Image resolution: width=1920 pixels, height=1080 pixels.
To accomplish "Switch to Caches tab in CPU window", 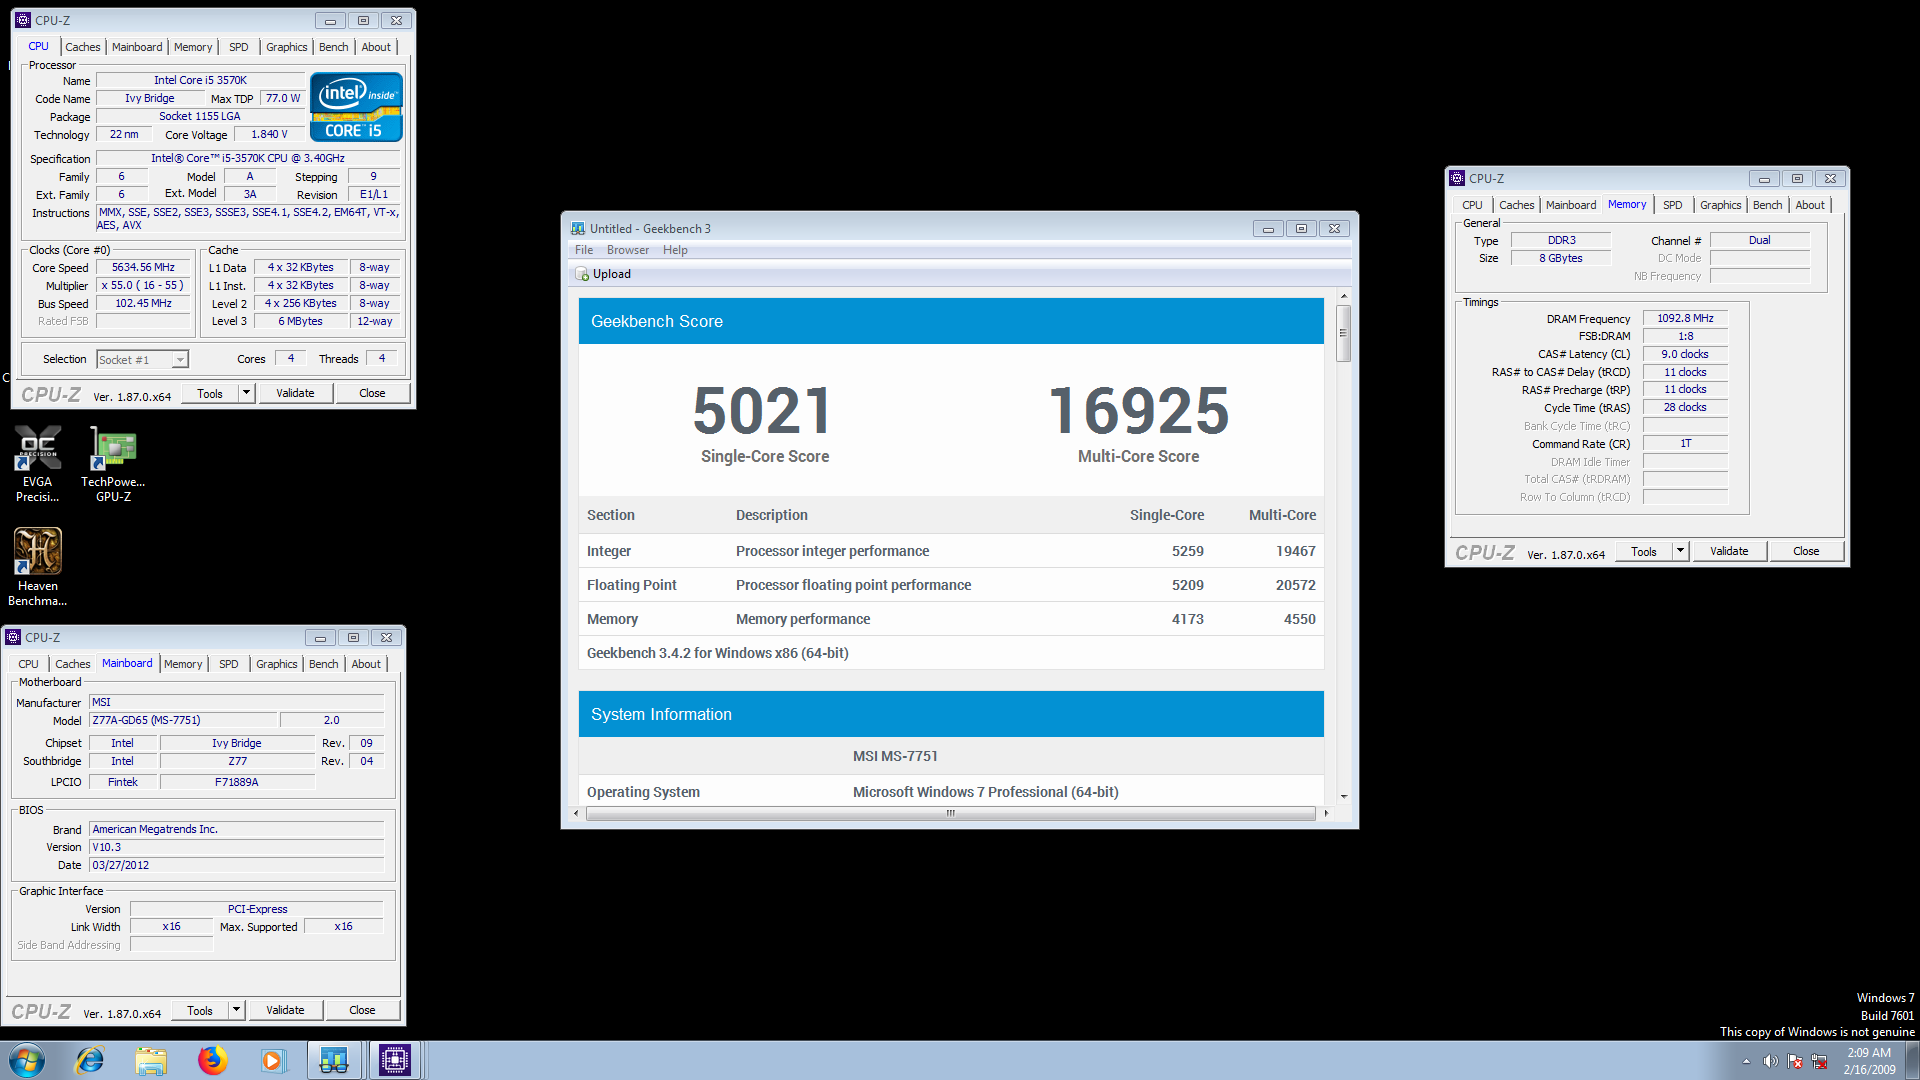I will pos(83,47).
